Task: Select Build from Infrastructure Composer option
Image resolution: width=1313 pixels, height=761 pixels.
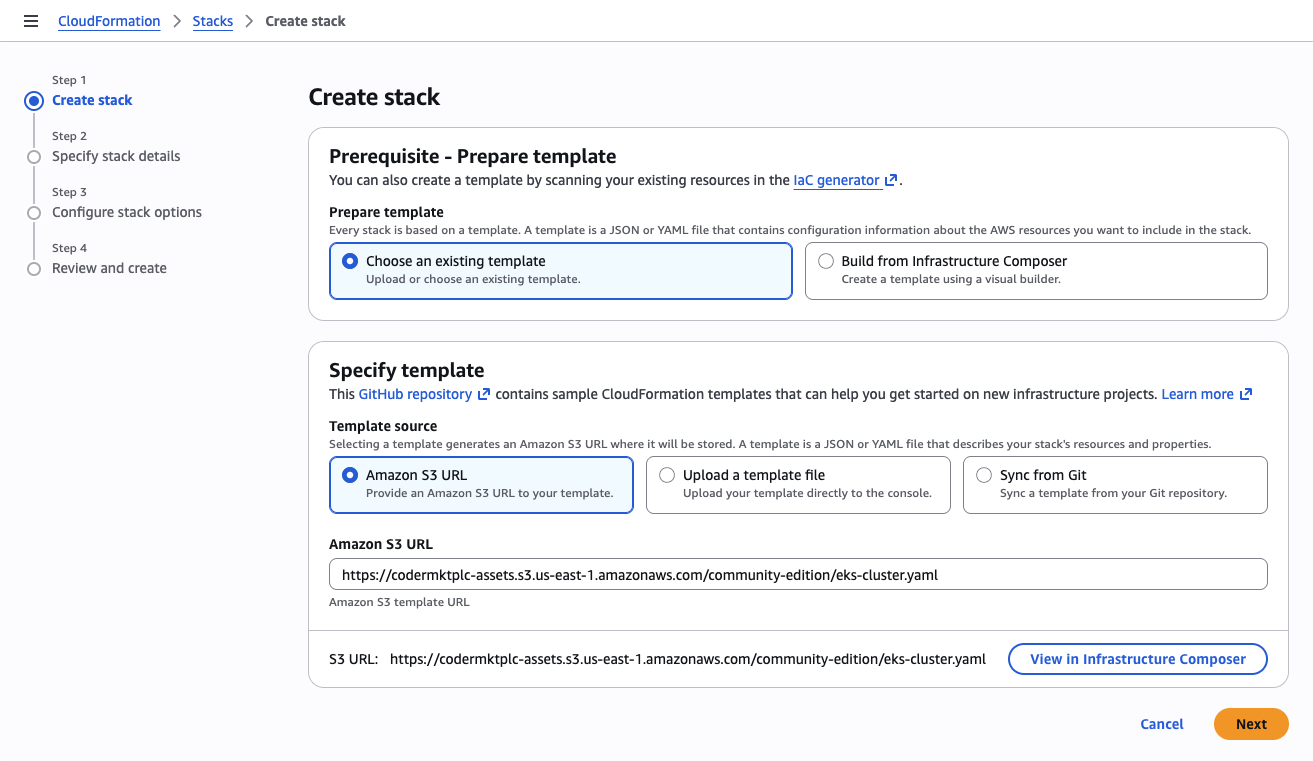Action: click(825, 260)
